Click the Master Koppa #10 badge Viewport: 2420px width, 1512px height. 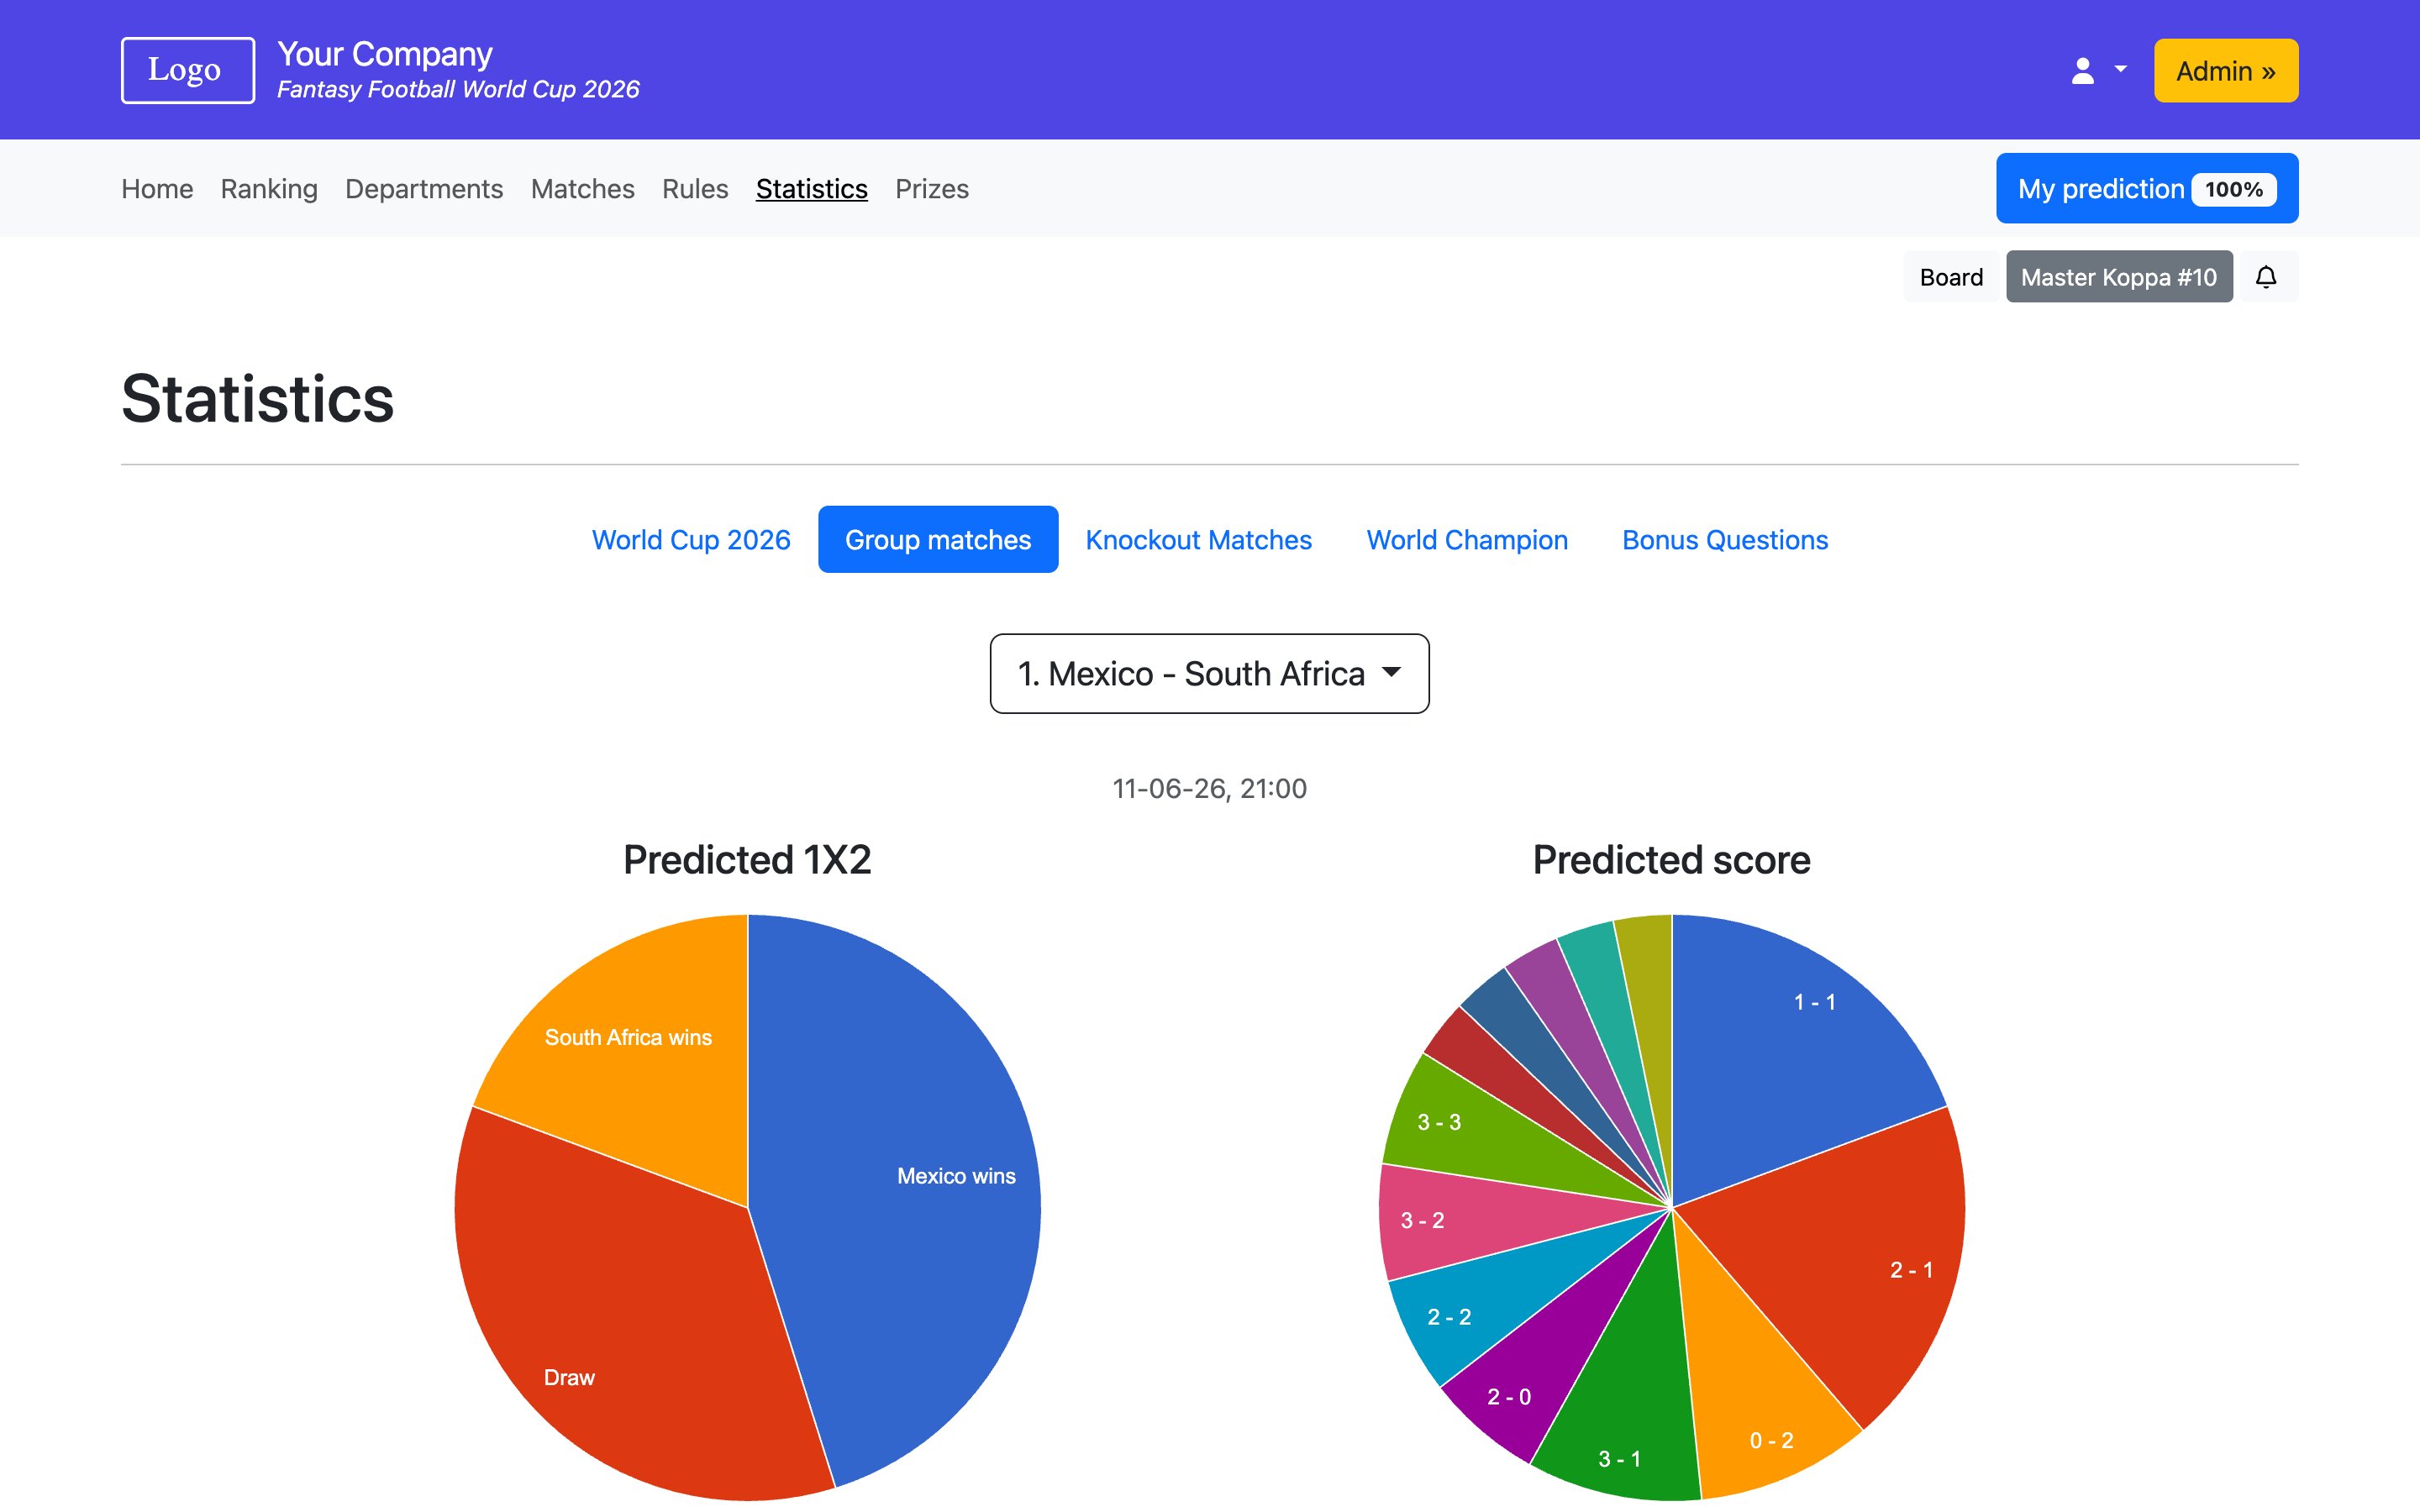(x=2118, y=277)
